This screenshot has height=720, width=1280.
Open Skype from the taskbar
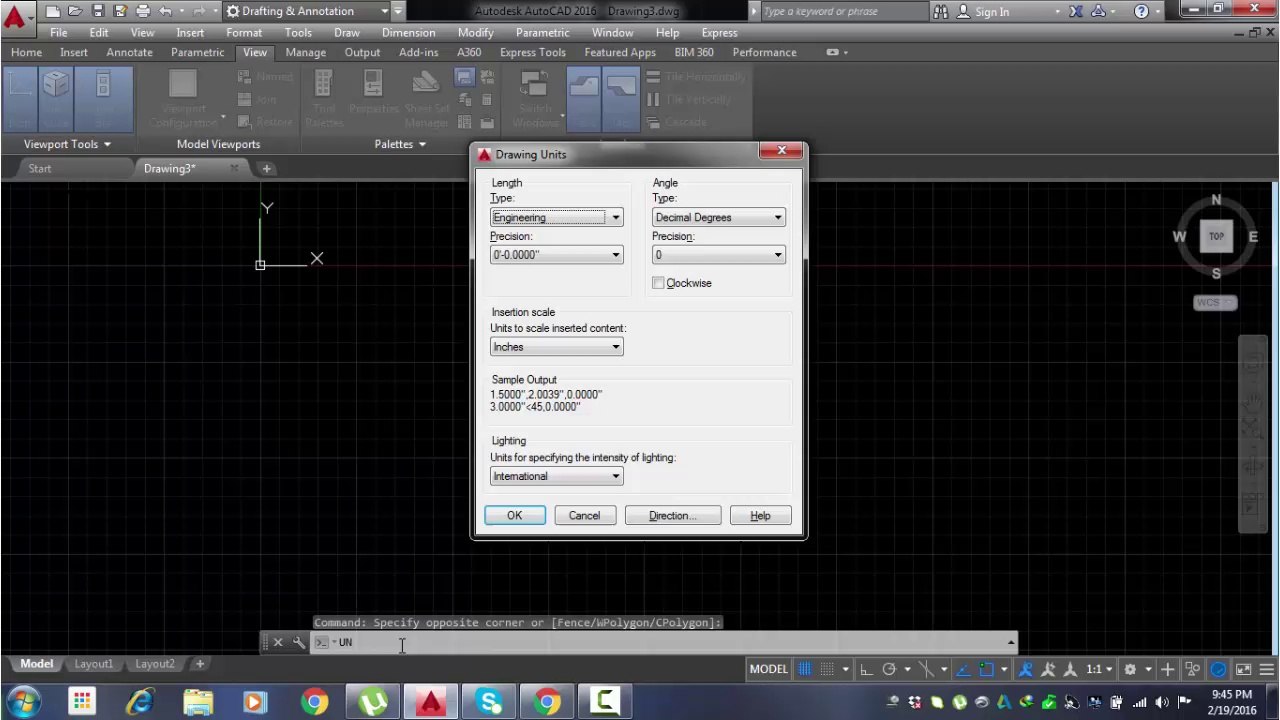tap(489, 702)
